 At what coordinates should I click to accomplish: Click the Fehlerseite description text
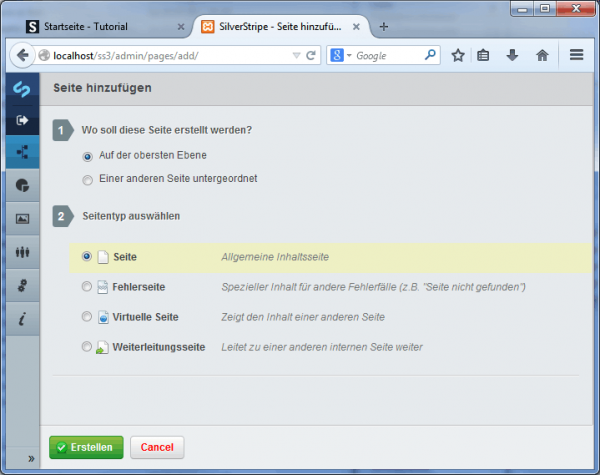click(x=373, y=287)
